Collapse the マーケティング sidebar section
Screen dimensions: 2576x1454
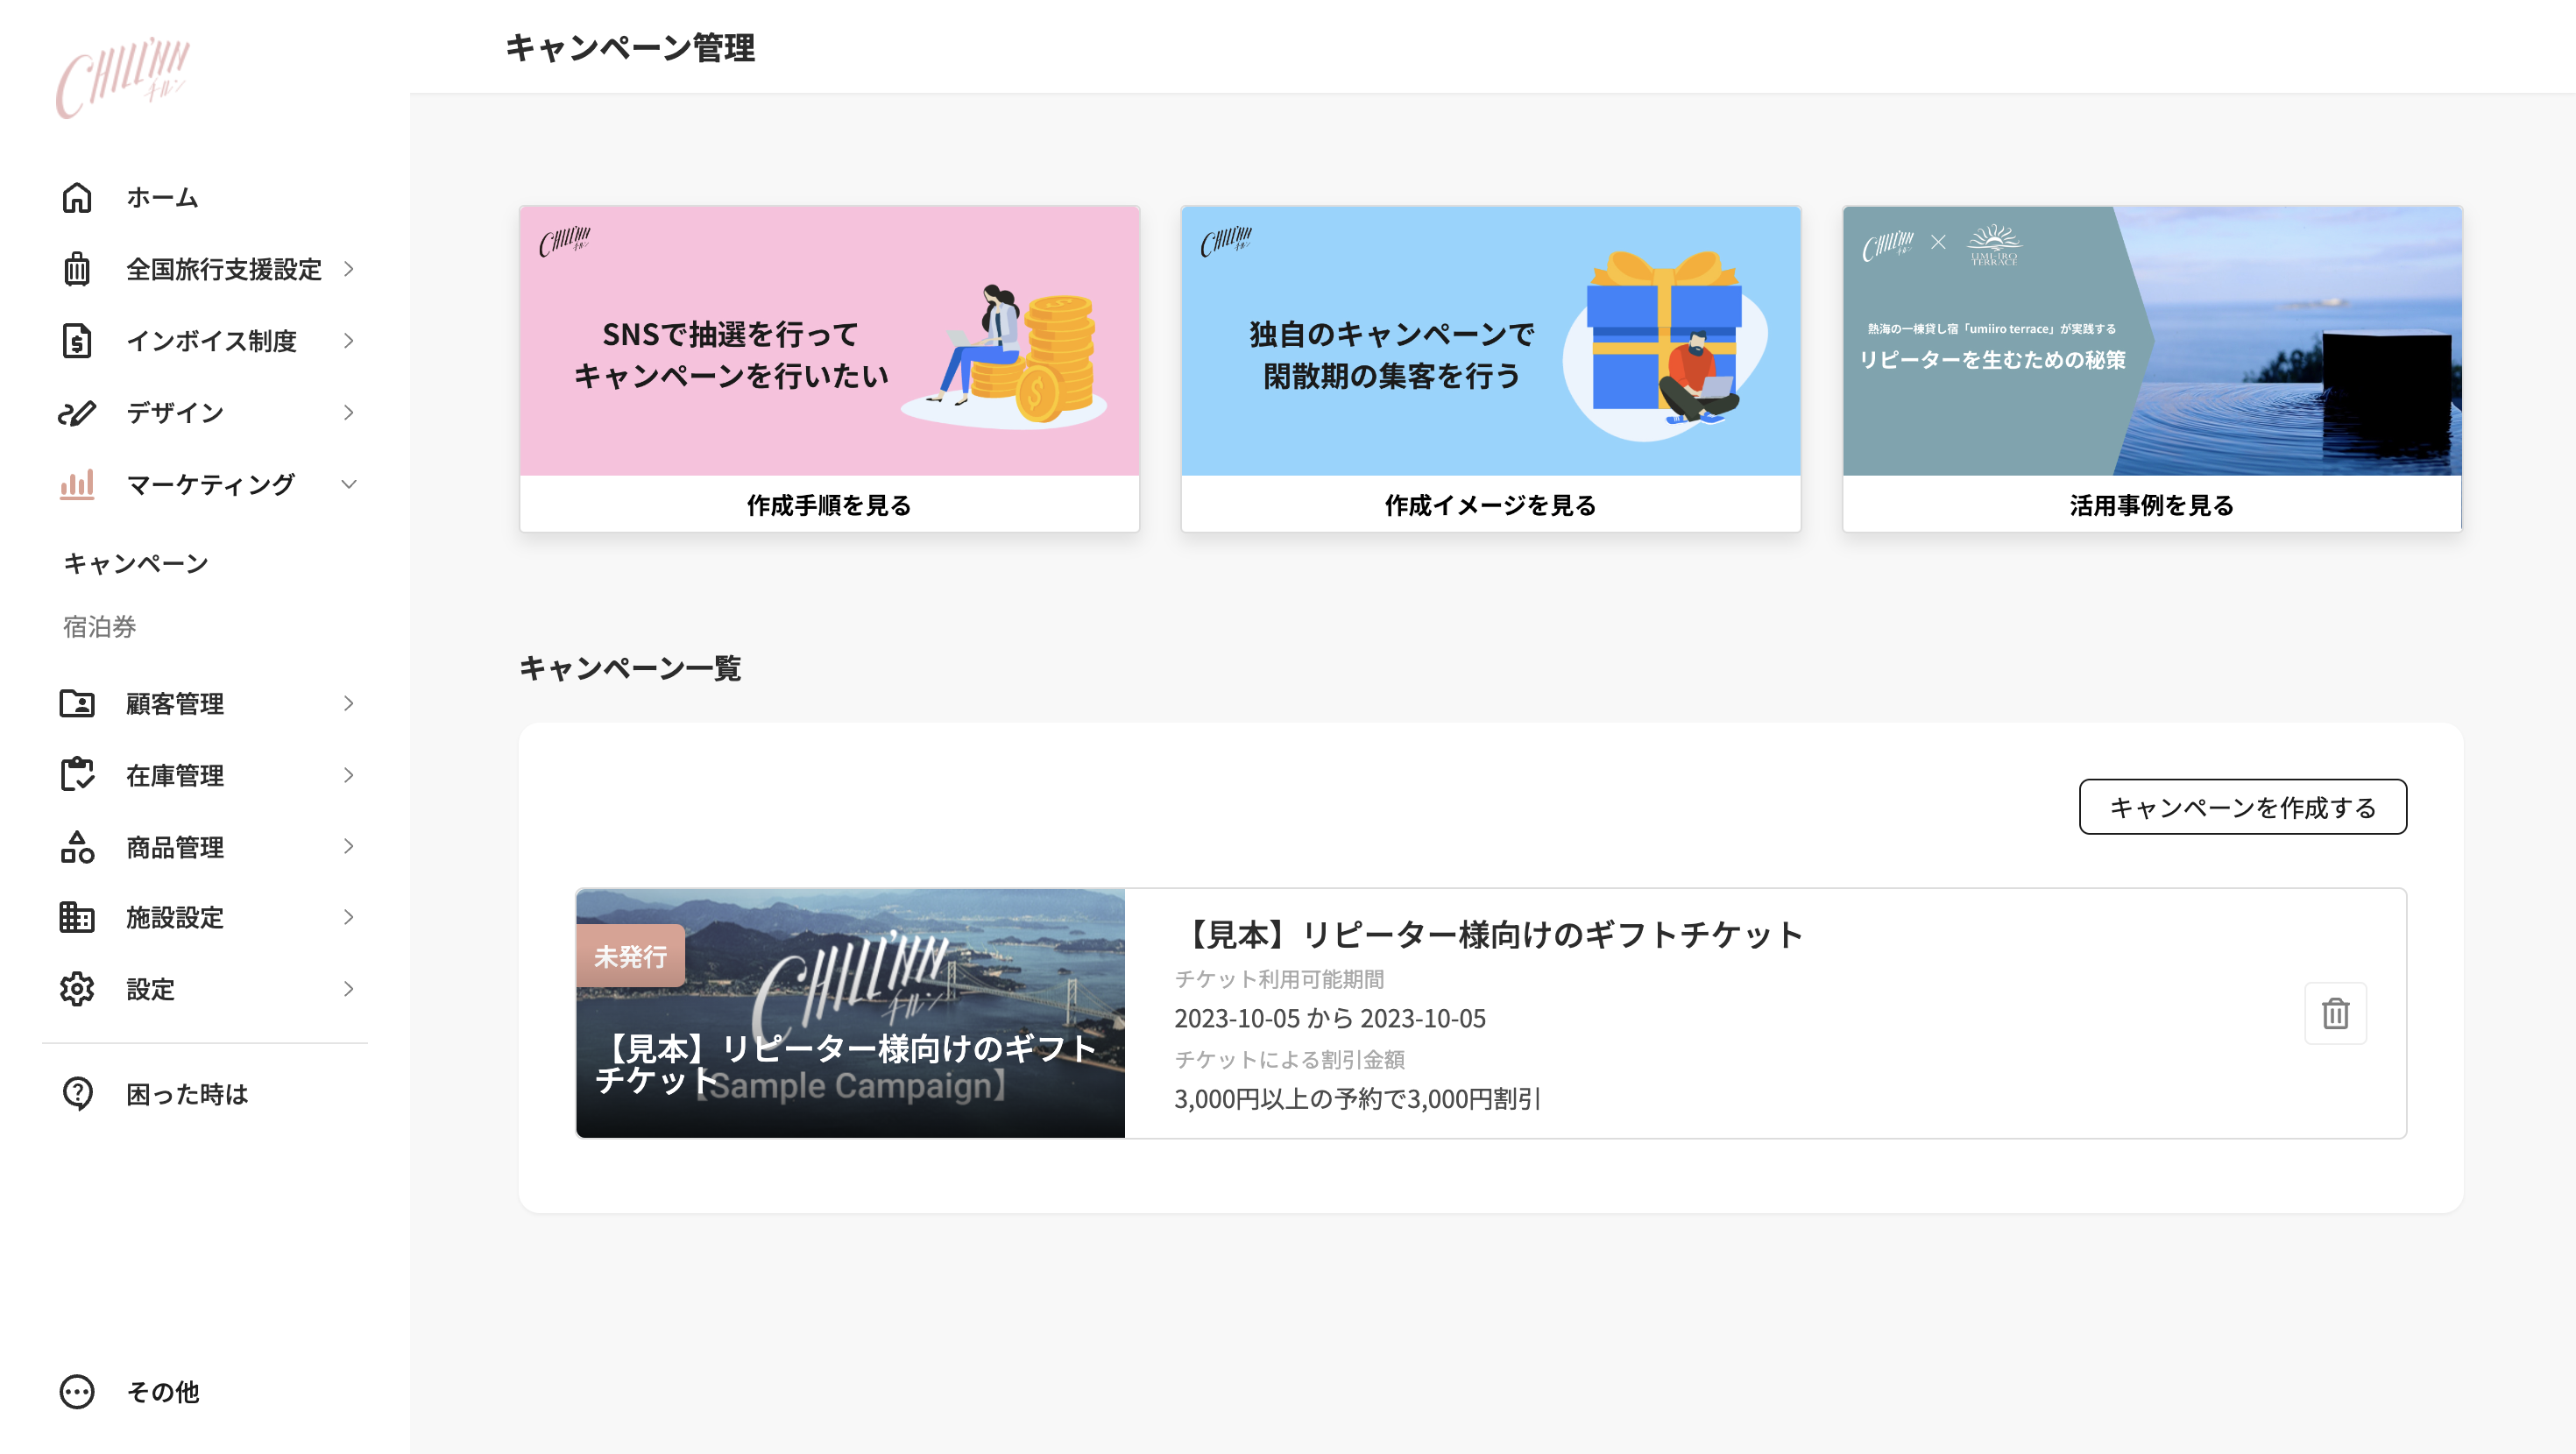348,484
